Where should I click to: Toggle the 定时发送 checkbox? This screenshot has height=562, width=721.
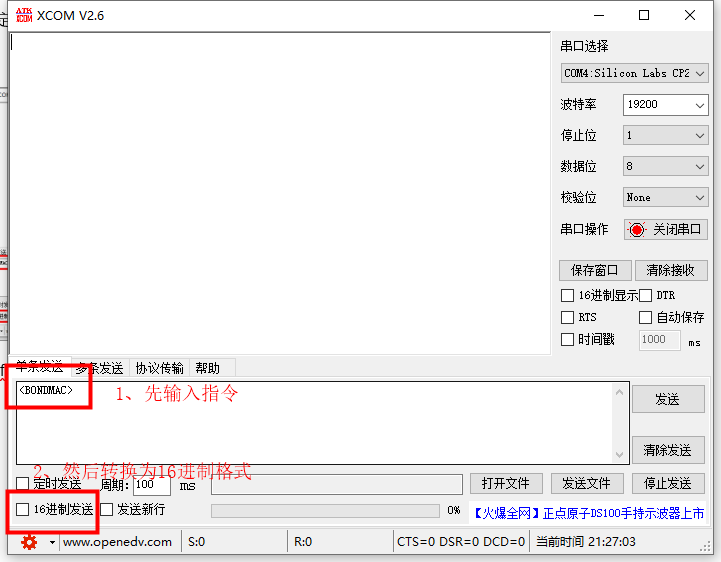point(23,484)
